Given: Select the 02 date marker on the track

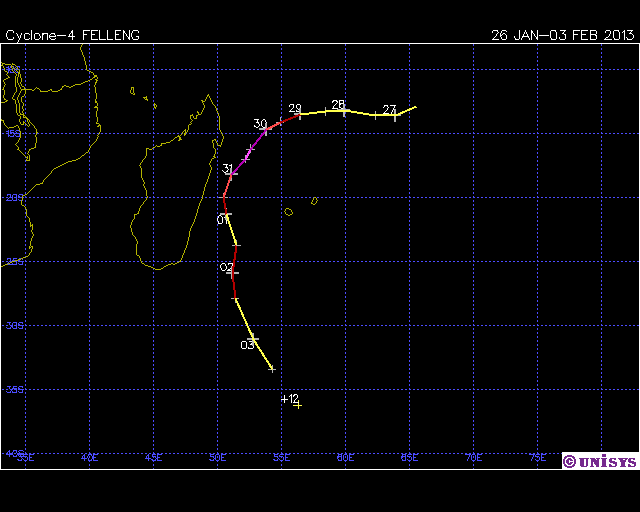Looking at the screenshot, I should click(x=227, y=268).
